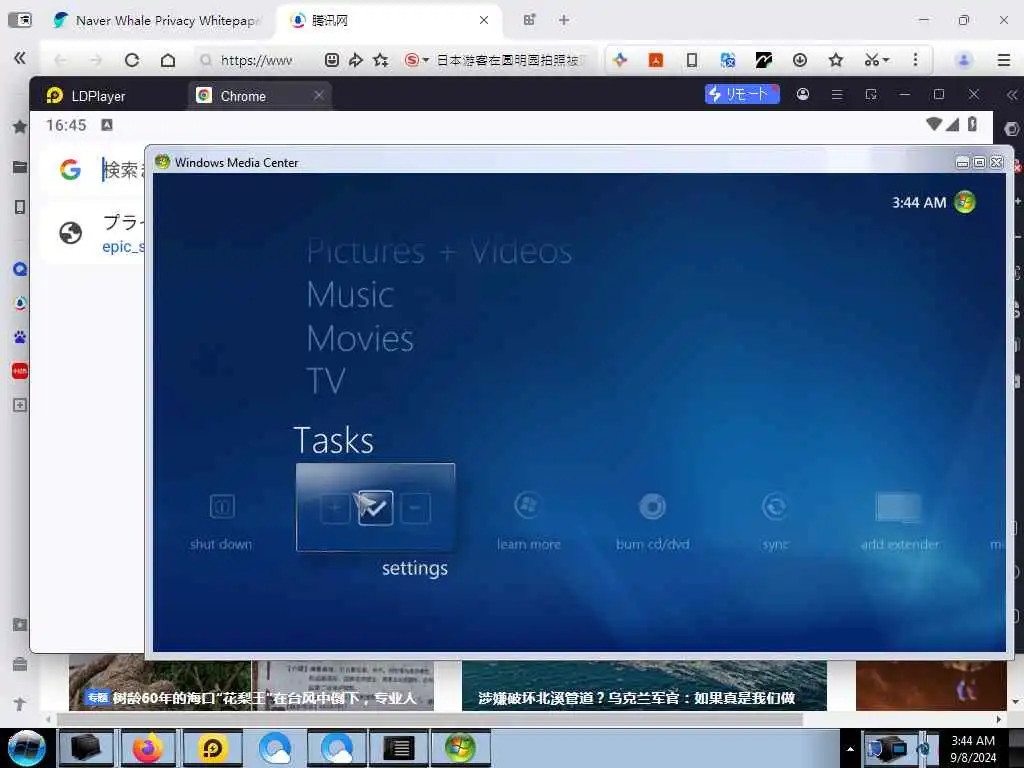Screen dimensions: 1024x768
Task: Go to the Whale browser home page
Action: [168, 60]
